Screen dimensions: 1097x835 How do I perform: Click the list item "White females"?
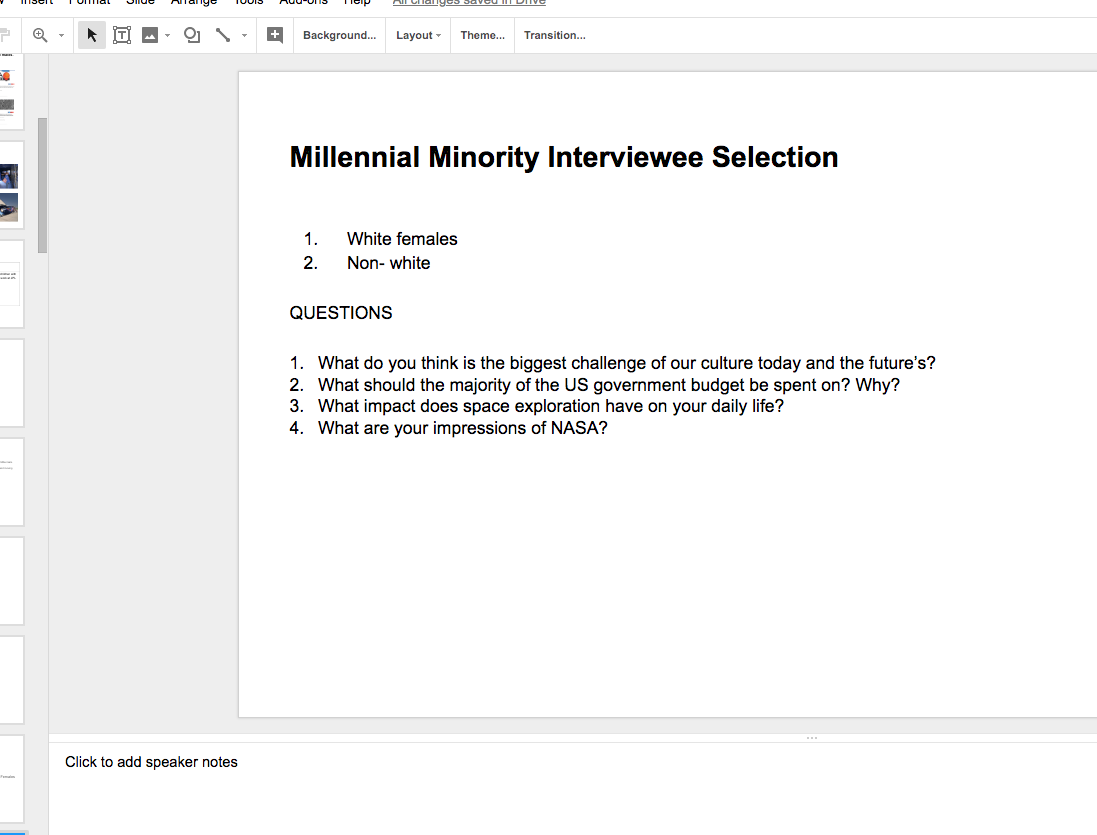(402, 239)
